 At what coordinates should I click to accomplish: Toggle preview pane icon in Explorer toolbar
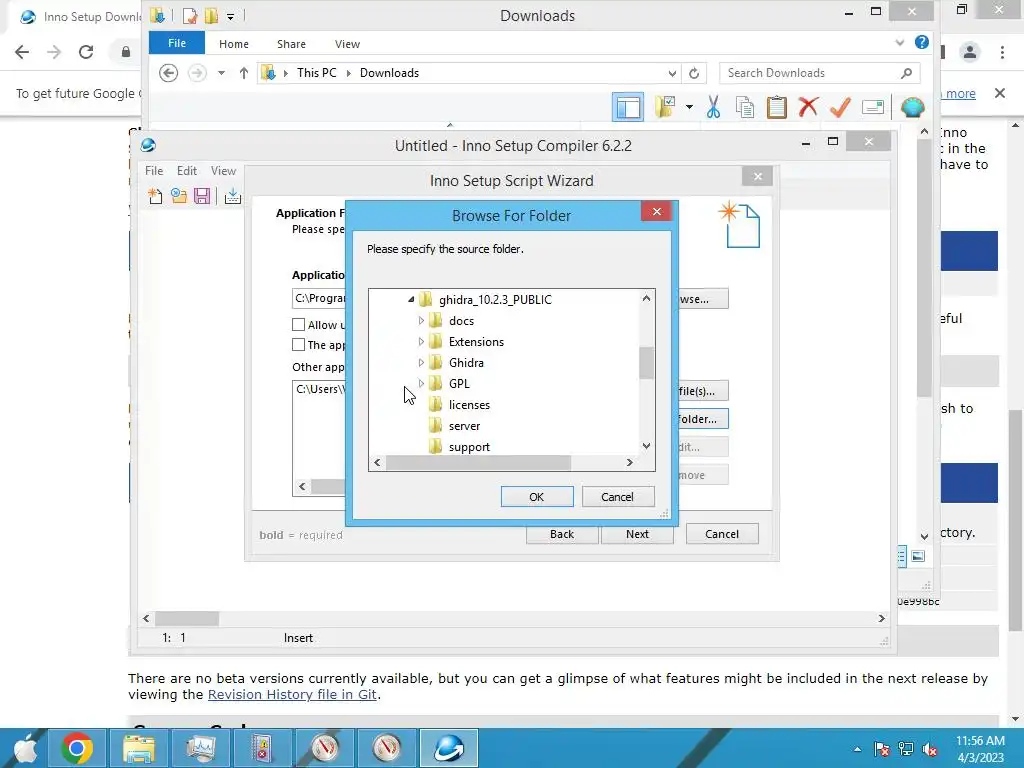(628, 107)
